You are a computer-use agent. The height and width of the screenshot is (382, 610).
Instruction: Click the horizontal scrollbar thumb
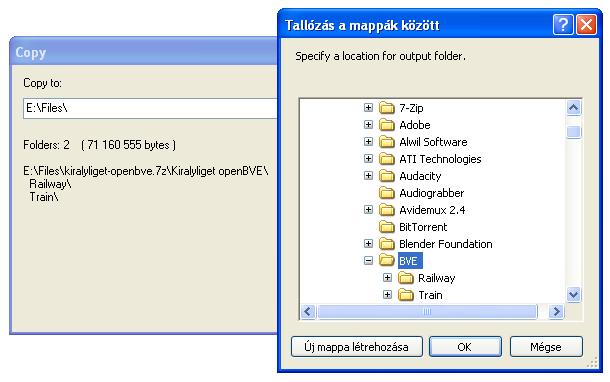click(x=427, y=312)
